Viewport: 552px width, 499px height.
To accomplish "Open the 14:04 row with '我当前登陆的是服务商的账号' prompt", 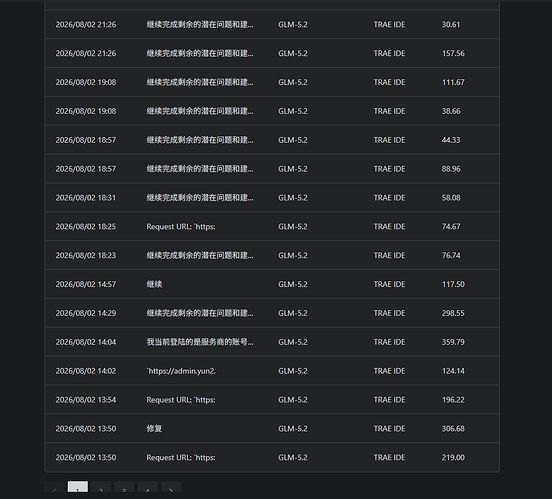I will point(272,342).
